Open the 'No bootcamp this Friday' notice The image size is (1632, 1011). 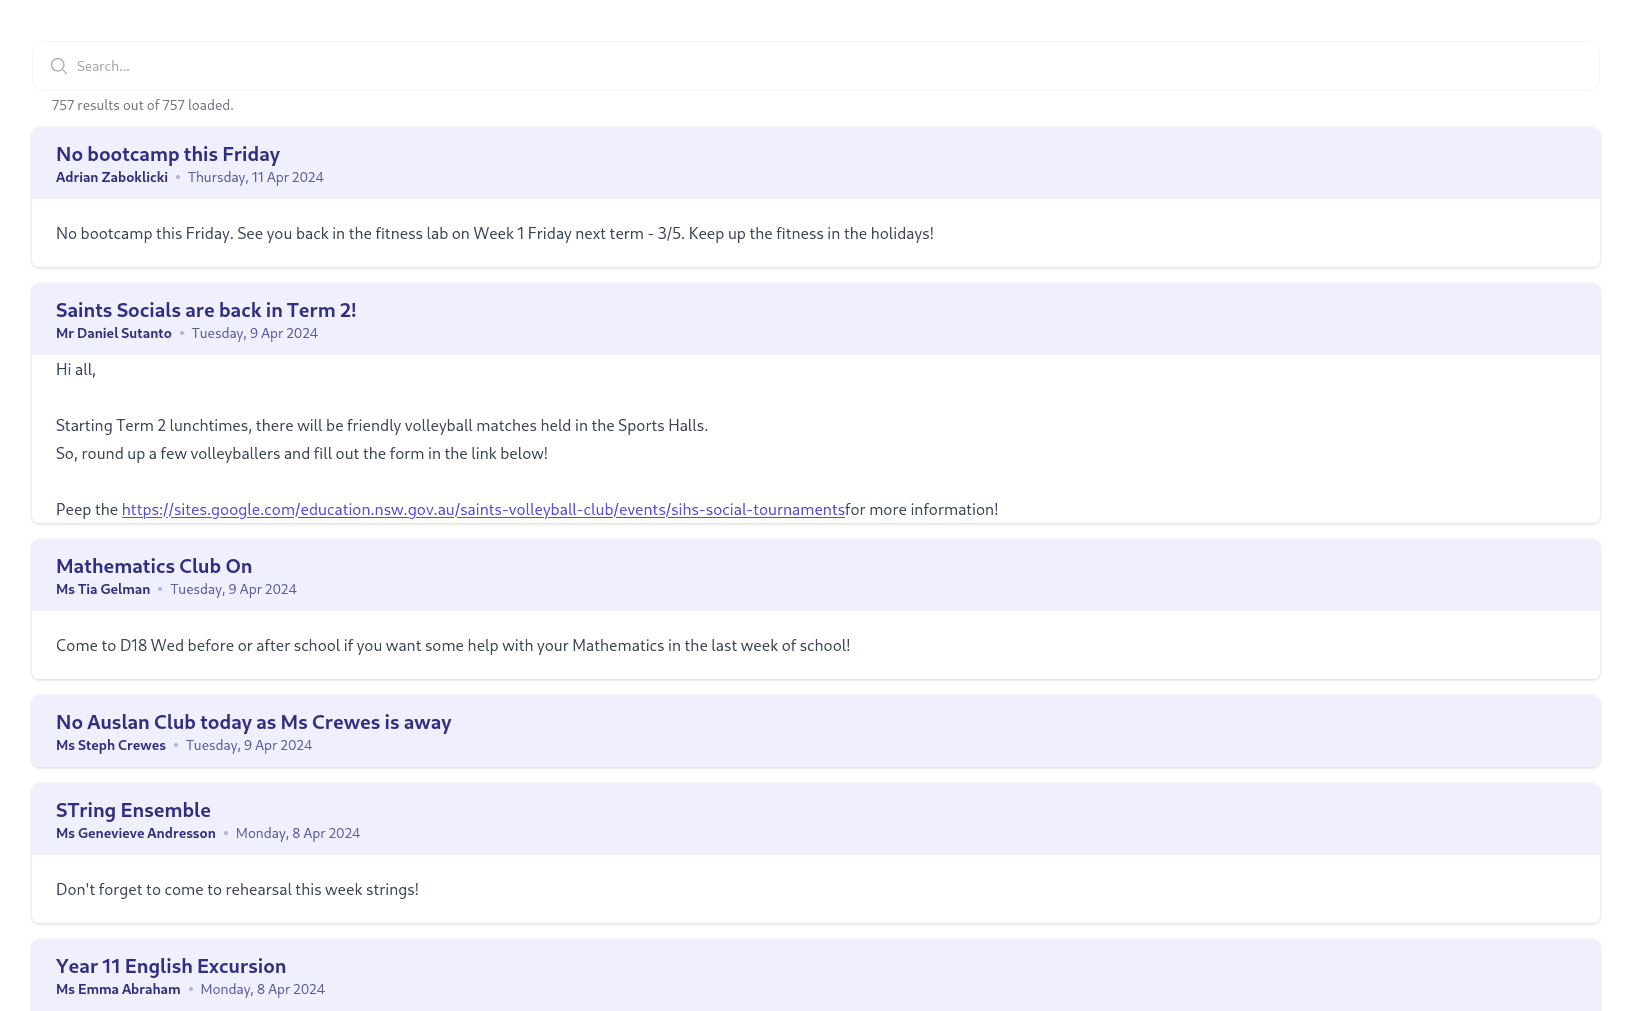(168, 154)
